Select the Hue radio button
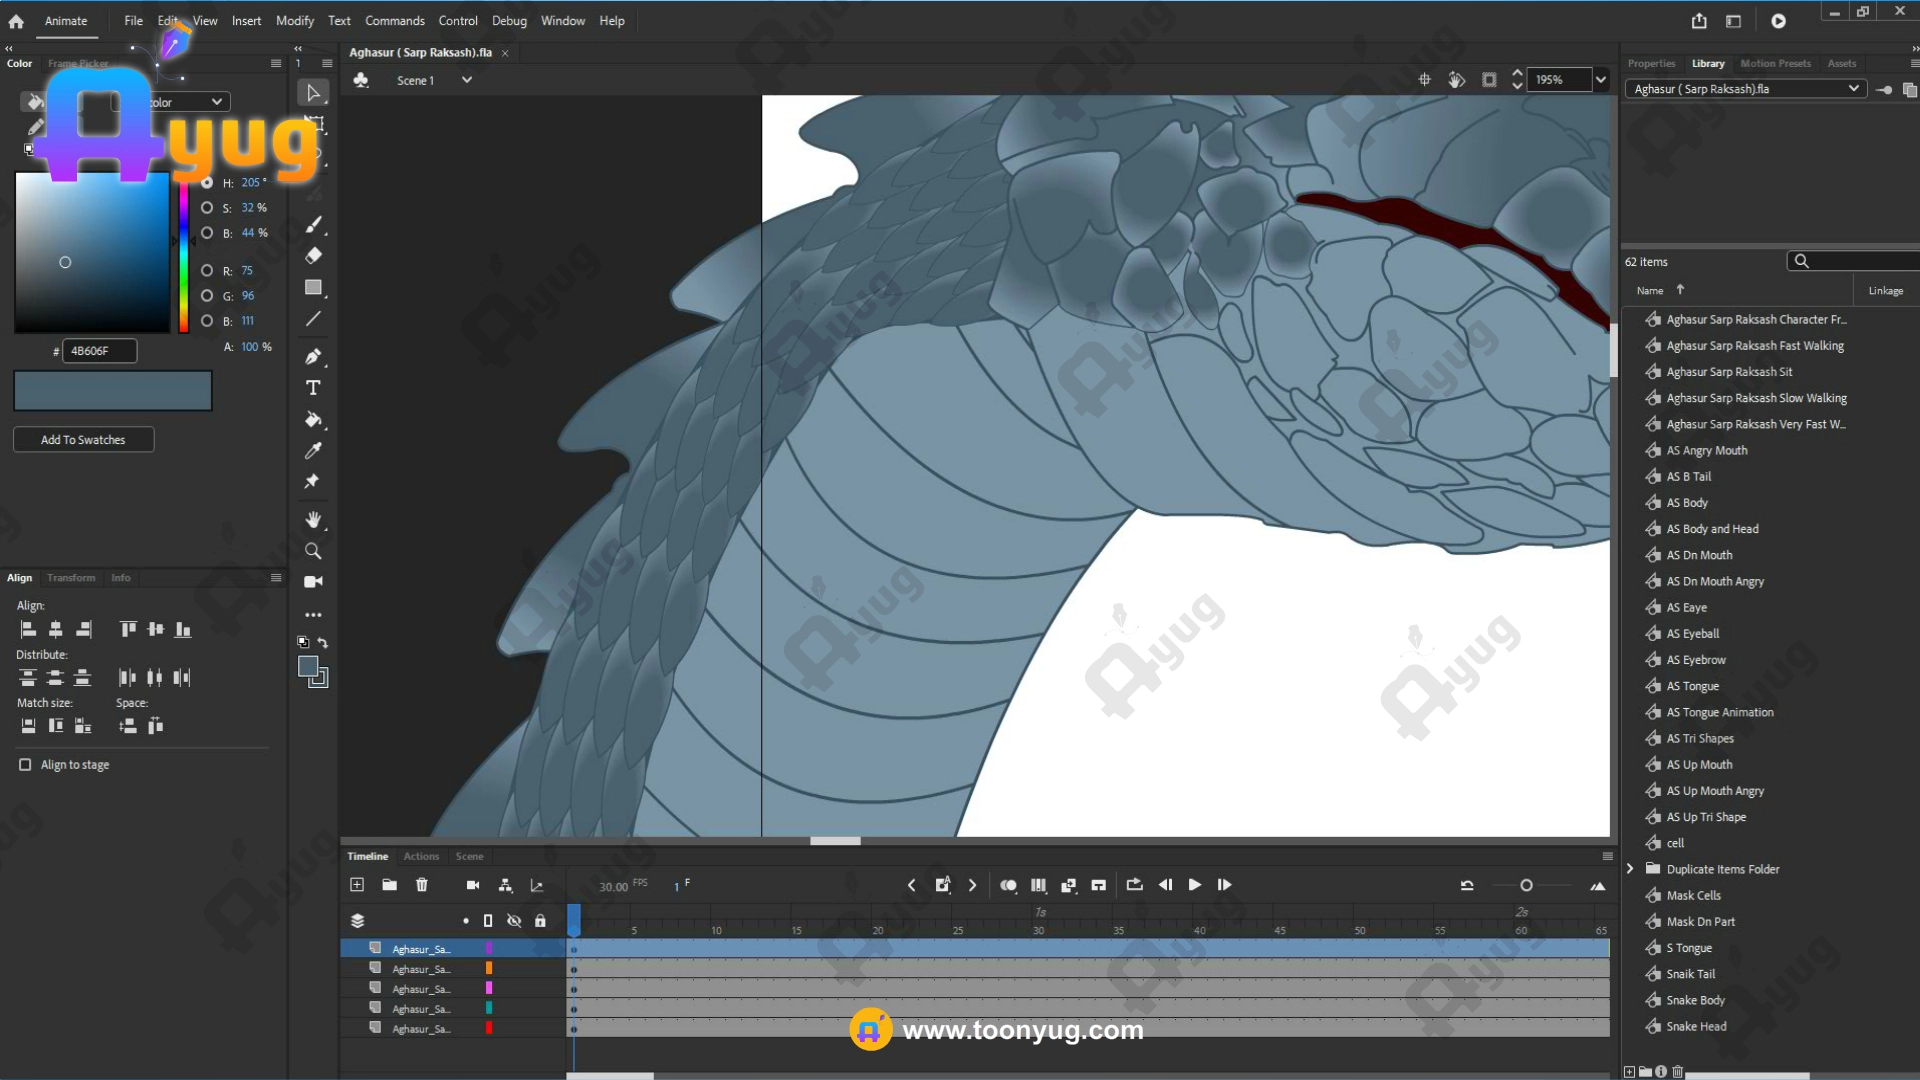 click(x=207, y=183)
